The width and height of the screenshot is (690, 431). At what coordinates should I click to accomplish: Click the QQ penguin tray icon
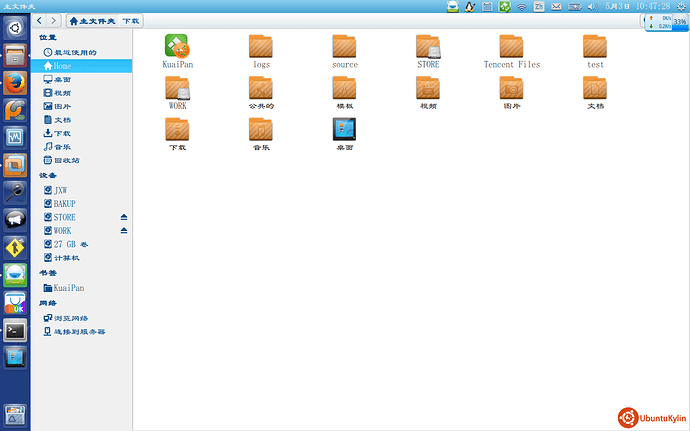click(468, 7)
